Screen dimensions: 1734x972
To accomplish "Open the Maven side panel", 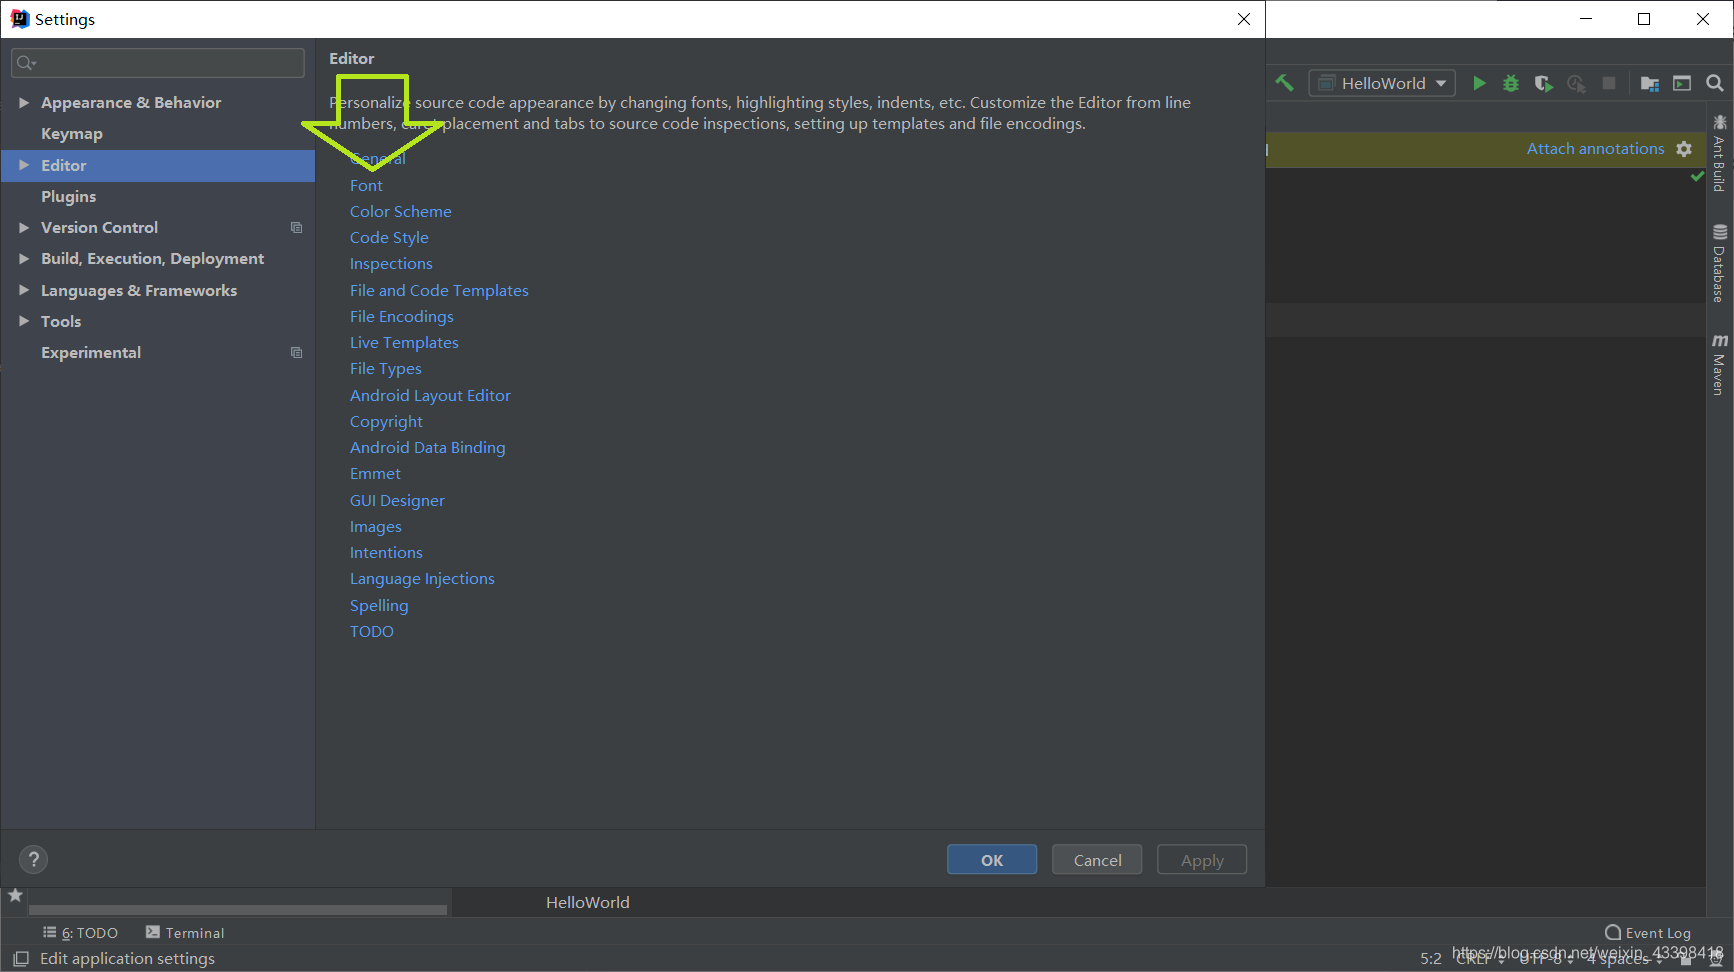I will (x=1719, y=365).
